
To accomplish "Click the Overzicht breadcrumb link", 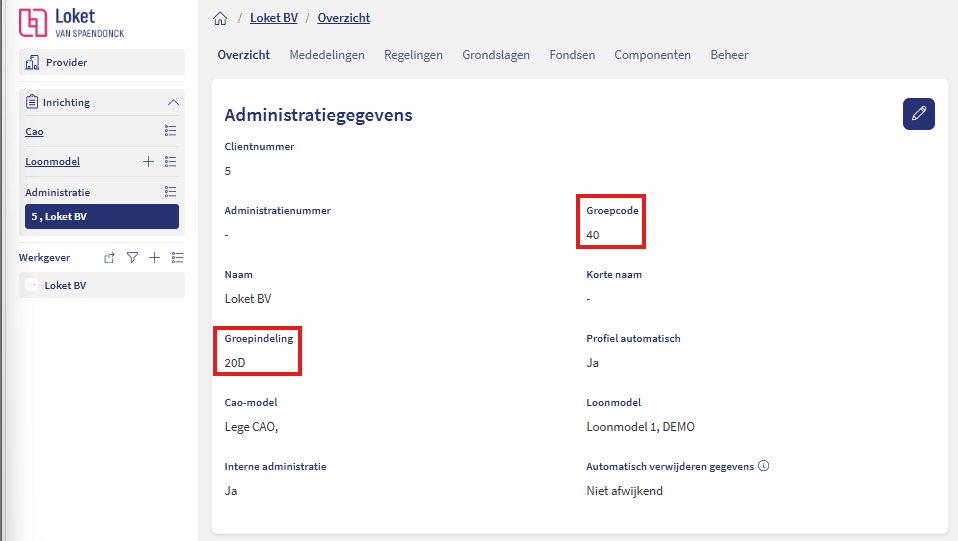I will pos(343,18).
